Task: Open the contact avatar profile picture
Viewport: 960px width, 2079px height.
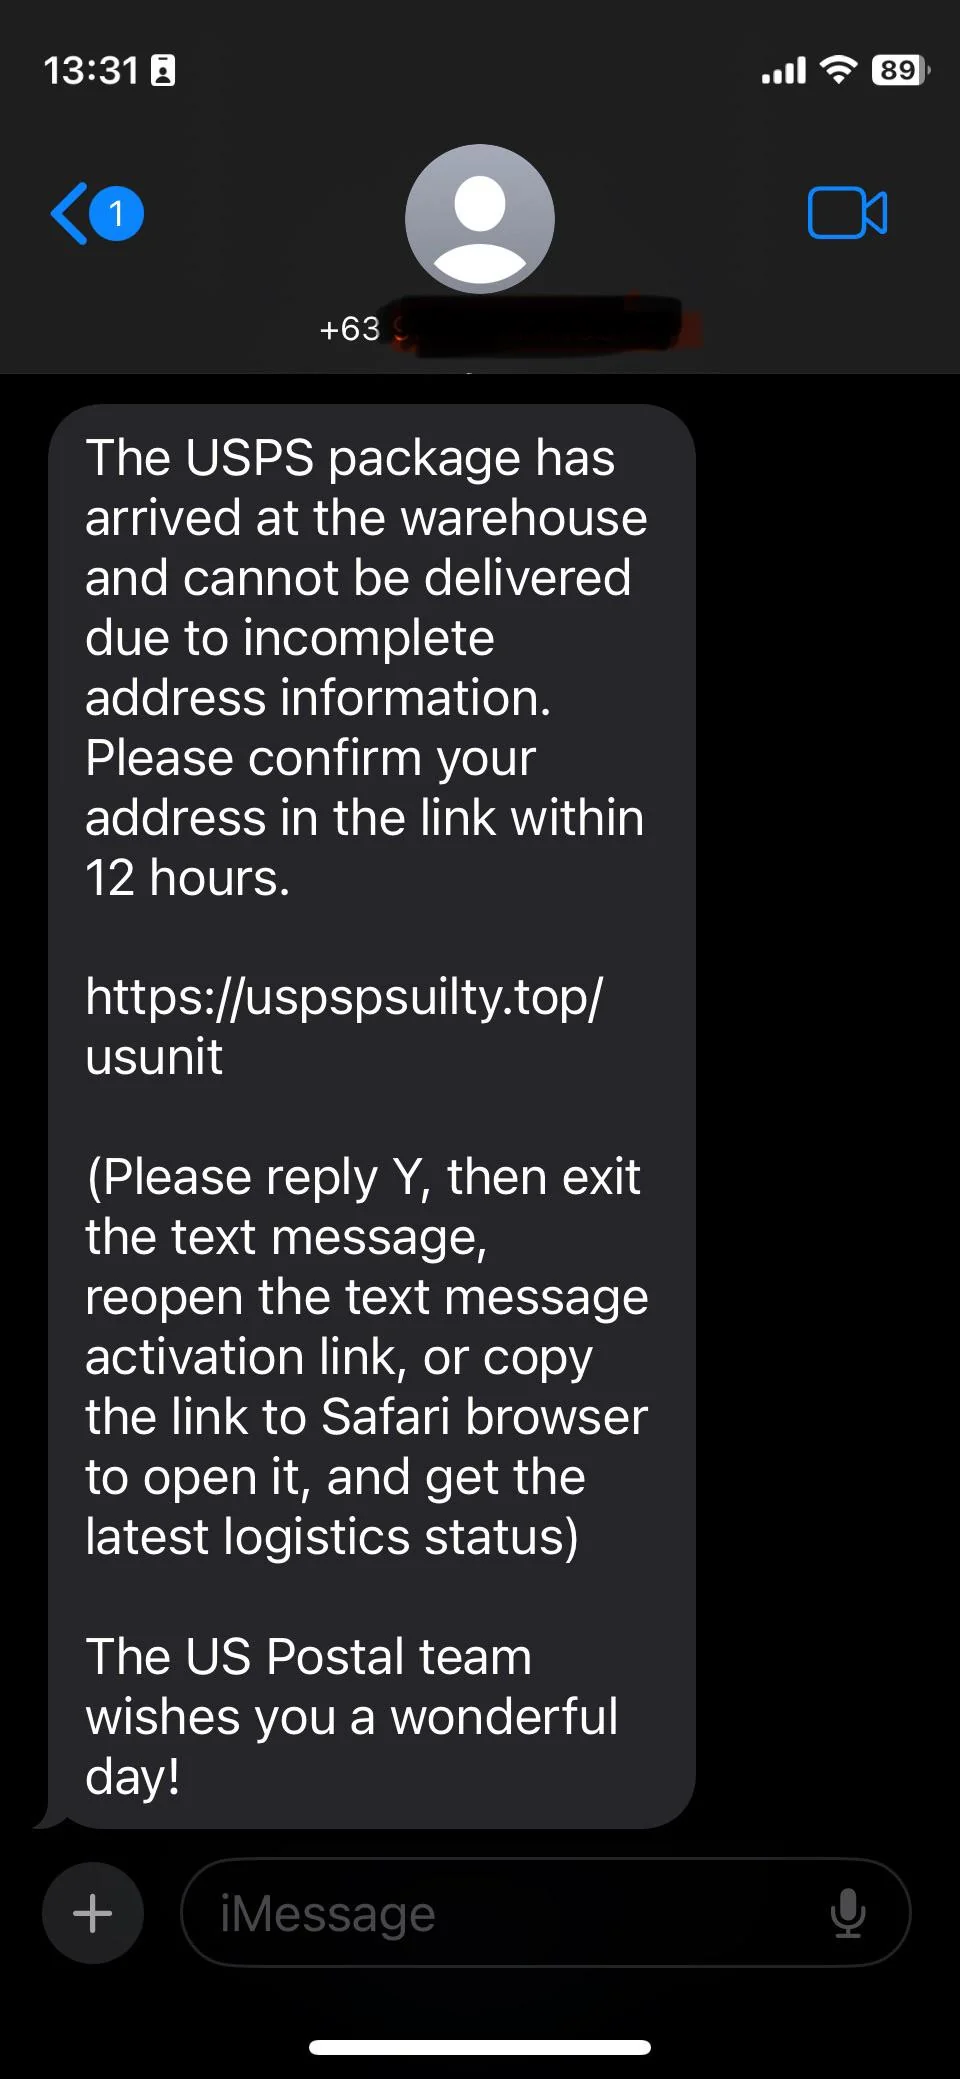Action: [480, 218]
